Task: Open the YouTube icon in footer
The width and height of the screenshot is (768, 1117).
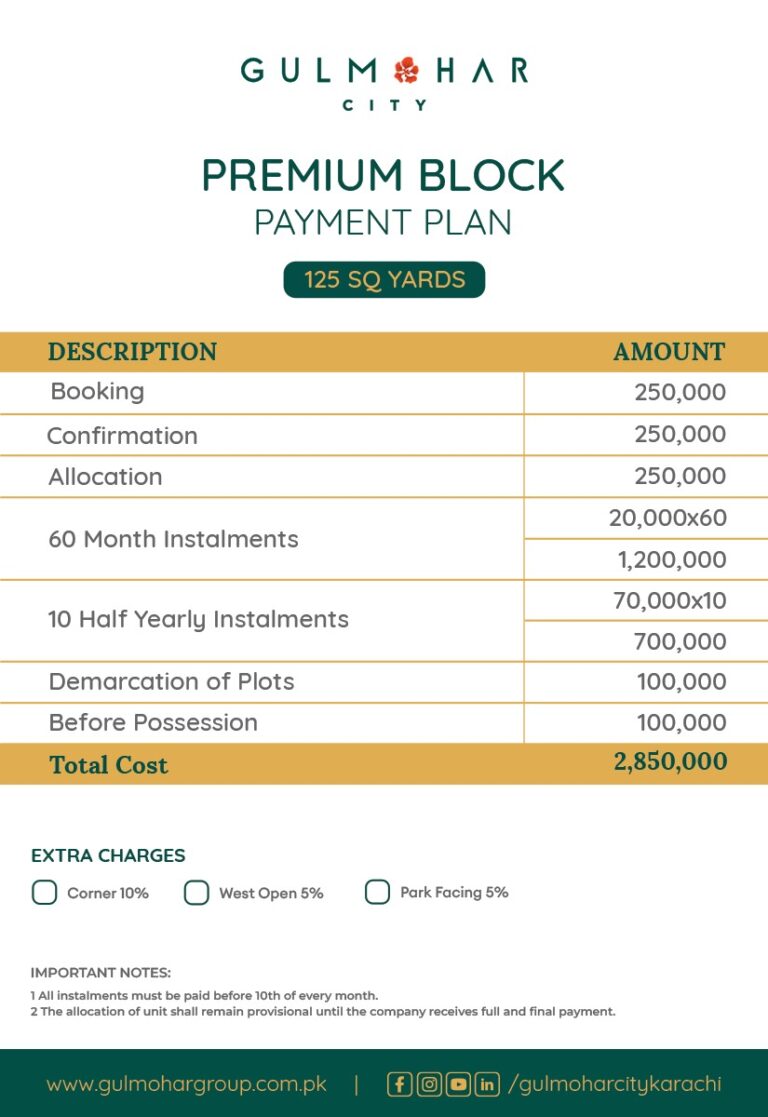Action: tap(458, 1084)
